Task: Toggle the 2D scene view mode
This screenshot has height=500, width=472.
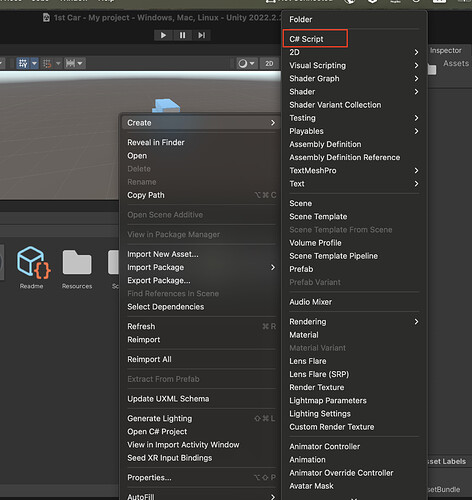Action: click(x=269, y=63)
